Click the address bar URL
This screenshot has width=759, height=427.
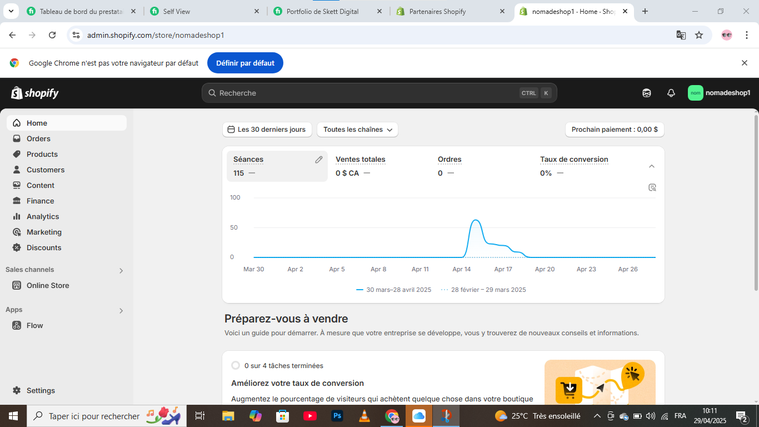pos(155,35)
